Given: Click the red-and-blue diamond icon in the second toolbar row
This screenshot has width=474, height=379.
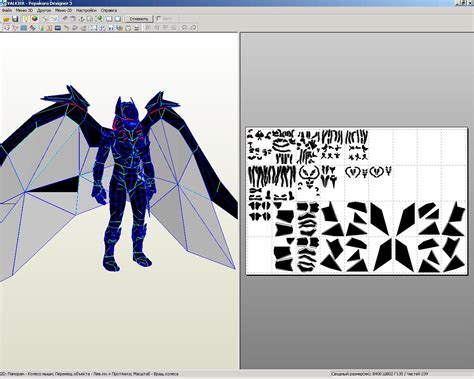Looking at the screenshot, I should coord(32,28).
